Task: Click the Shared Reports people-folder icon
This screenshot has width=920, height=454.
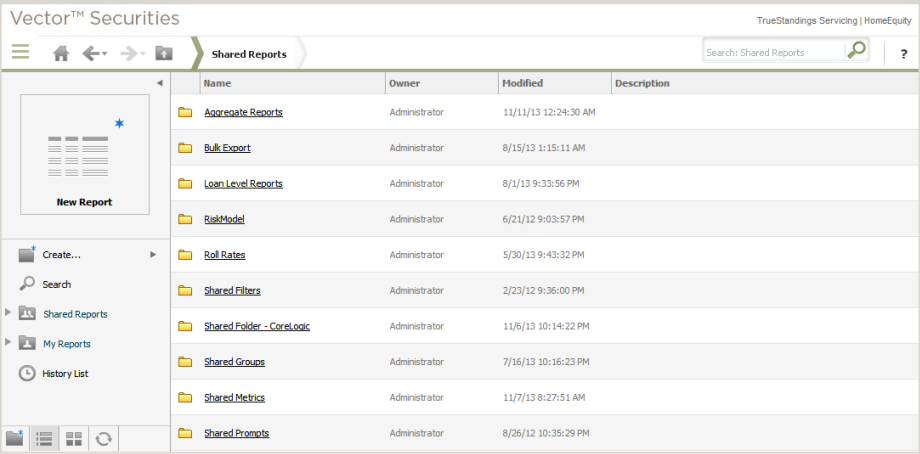Action: (27, 313)
